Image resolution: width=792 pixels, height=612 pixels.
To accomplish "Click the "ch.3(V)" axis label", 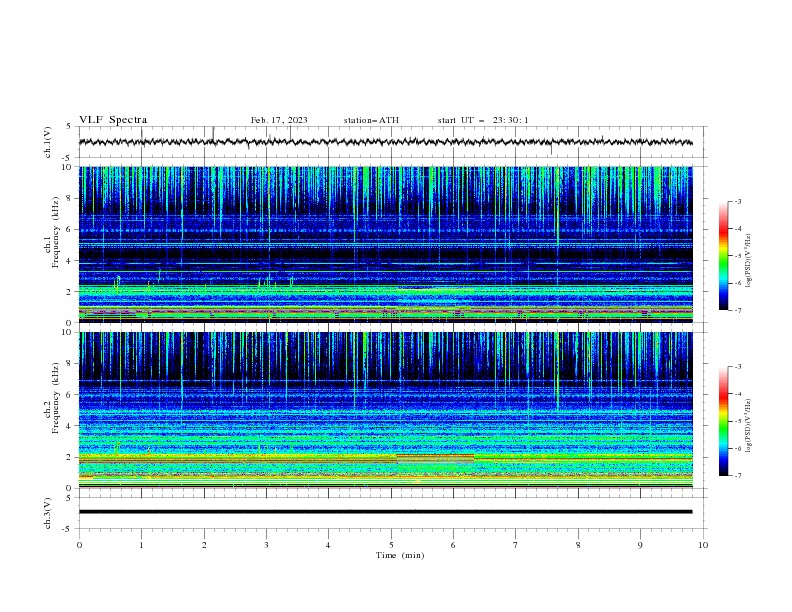I will pos(48,513).
